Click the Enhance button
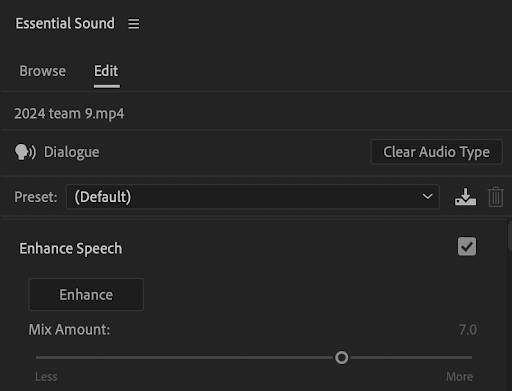Screen dimensions: 512x391 point(86,295)
